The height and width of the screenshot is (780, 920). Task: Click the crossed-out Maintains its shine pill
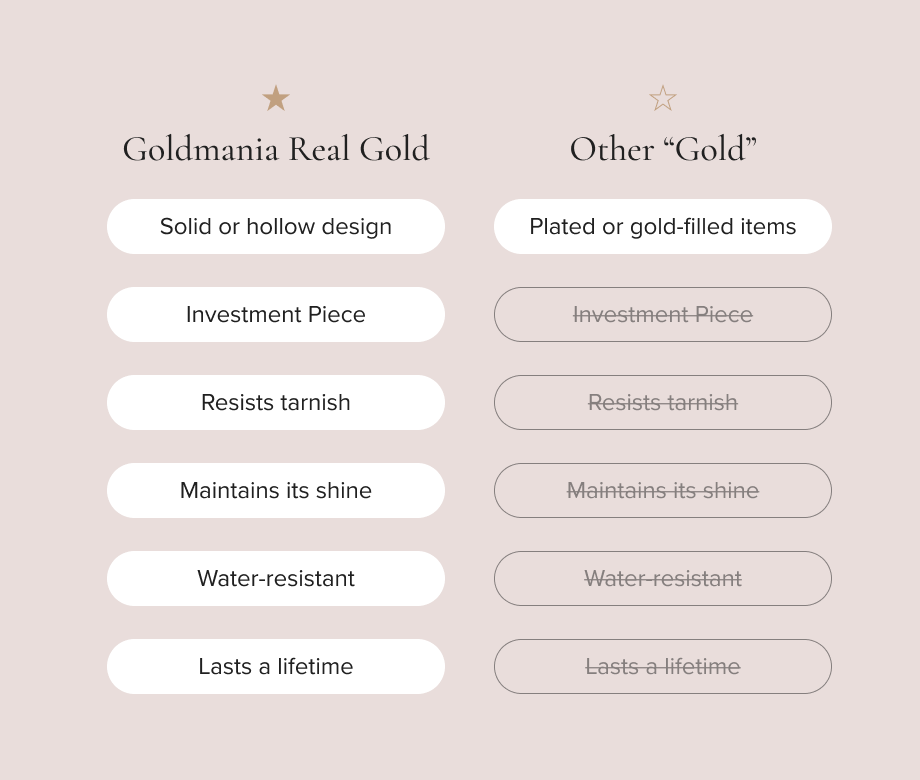click(x=663, y=490)
